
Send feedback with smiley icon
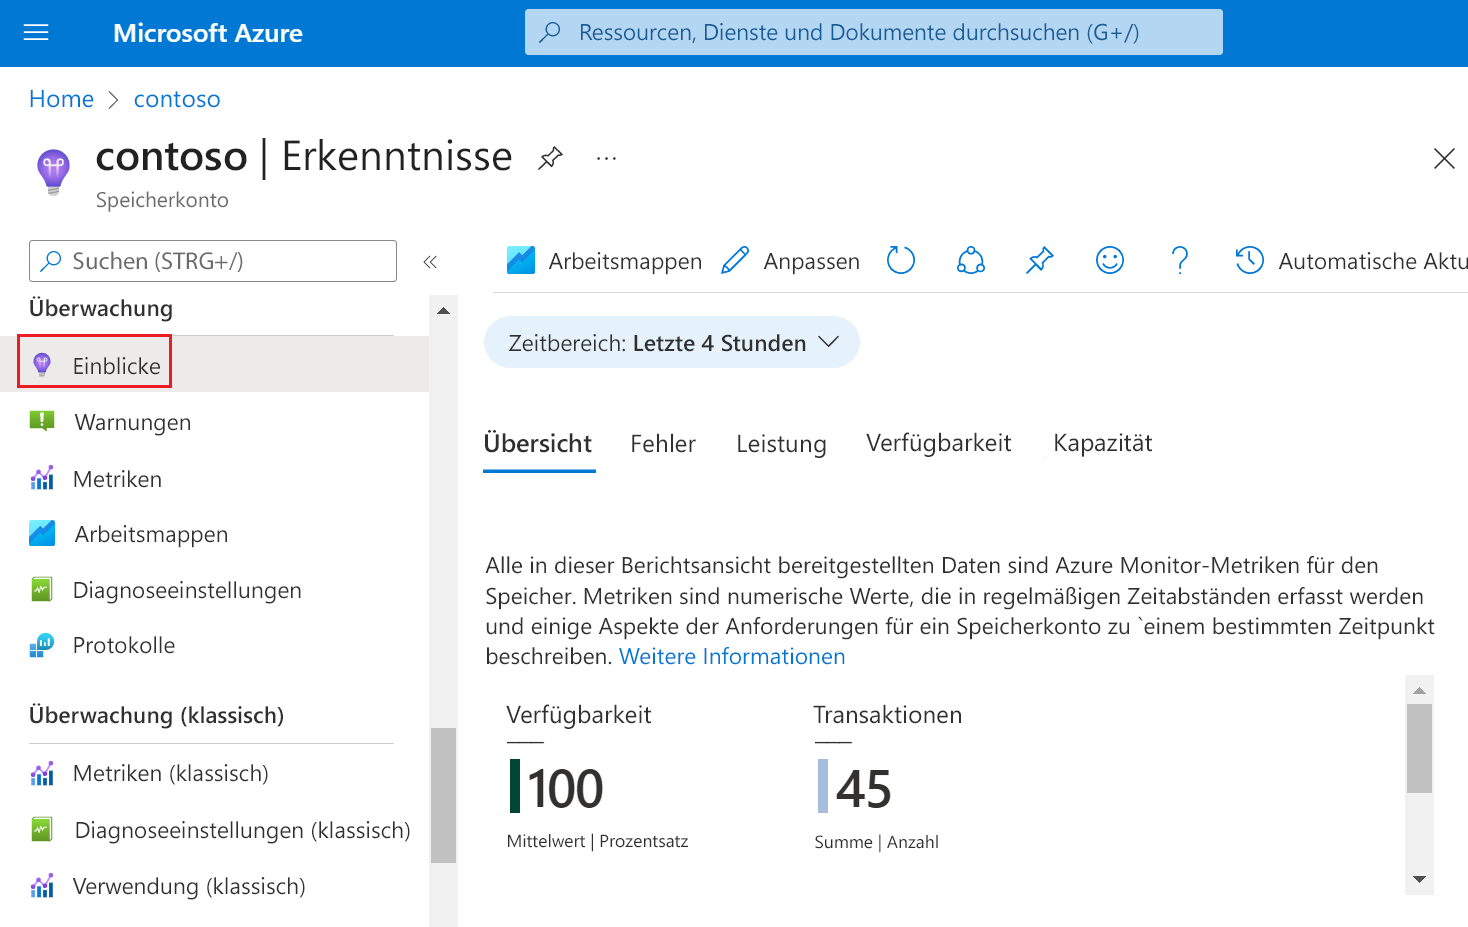pos(1110,261)
